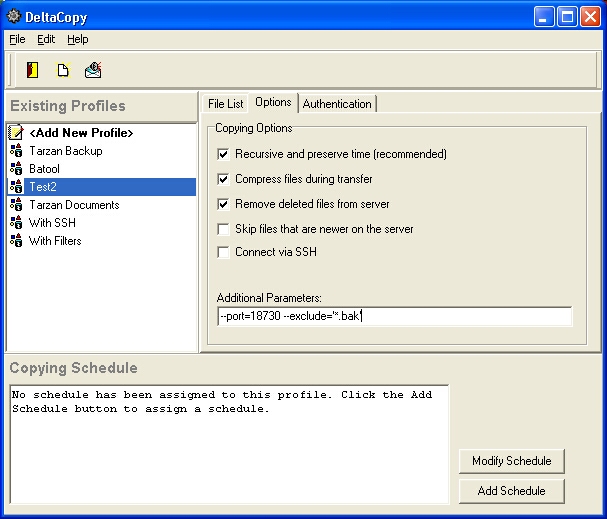Maximize the DeltaCopy window
Screen dimensions: 607x519
(x=567, y=17)
